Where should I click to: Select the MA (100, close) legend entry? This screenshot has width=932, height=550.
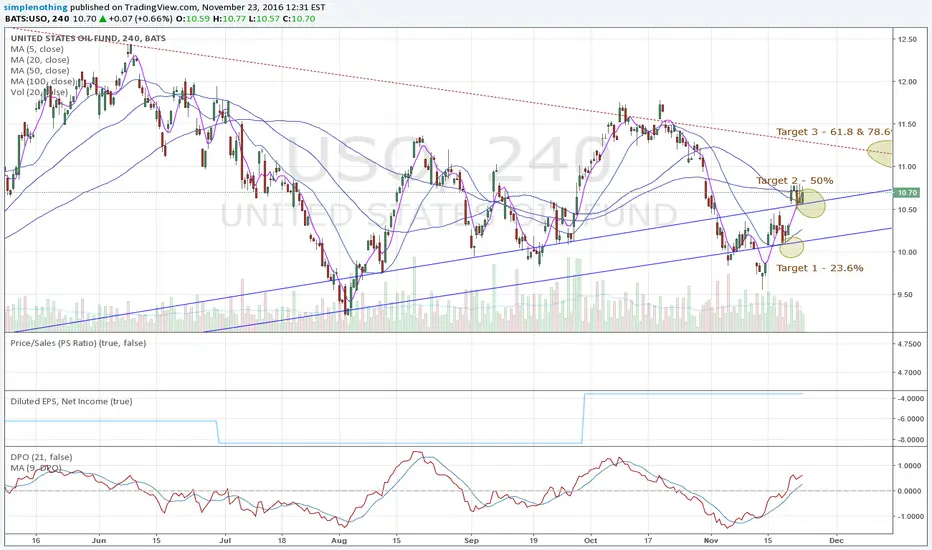coord(42,81)
